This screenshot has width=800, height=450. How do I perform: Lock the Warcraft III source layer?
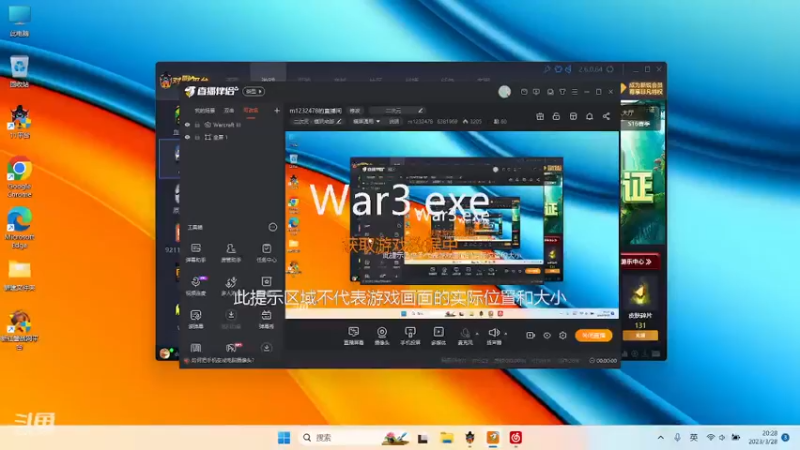(x=197, y=124)
